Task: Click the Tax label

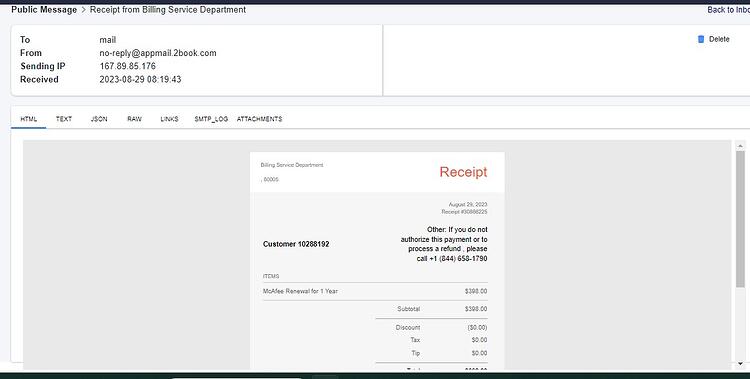Action: (415, 340)
